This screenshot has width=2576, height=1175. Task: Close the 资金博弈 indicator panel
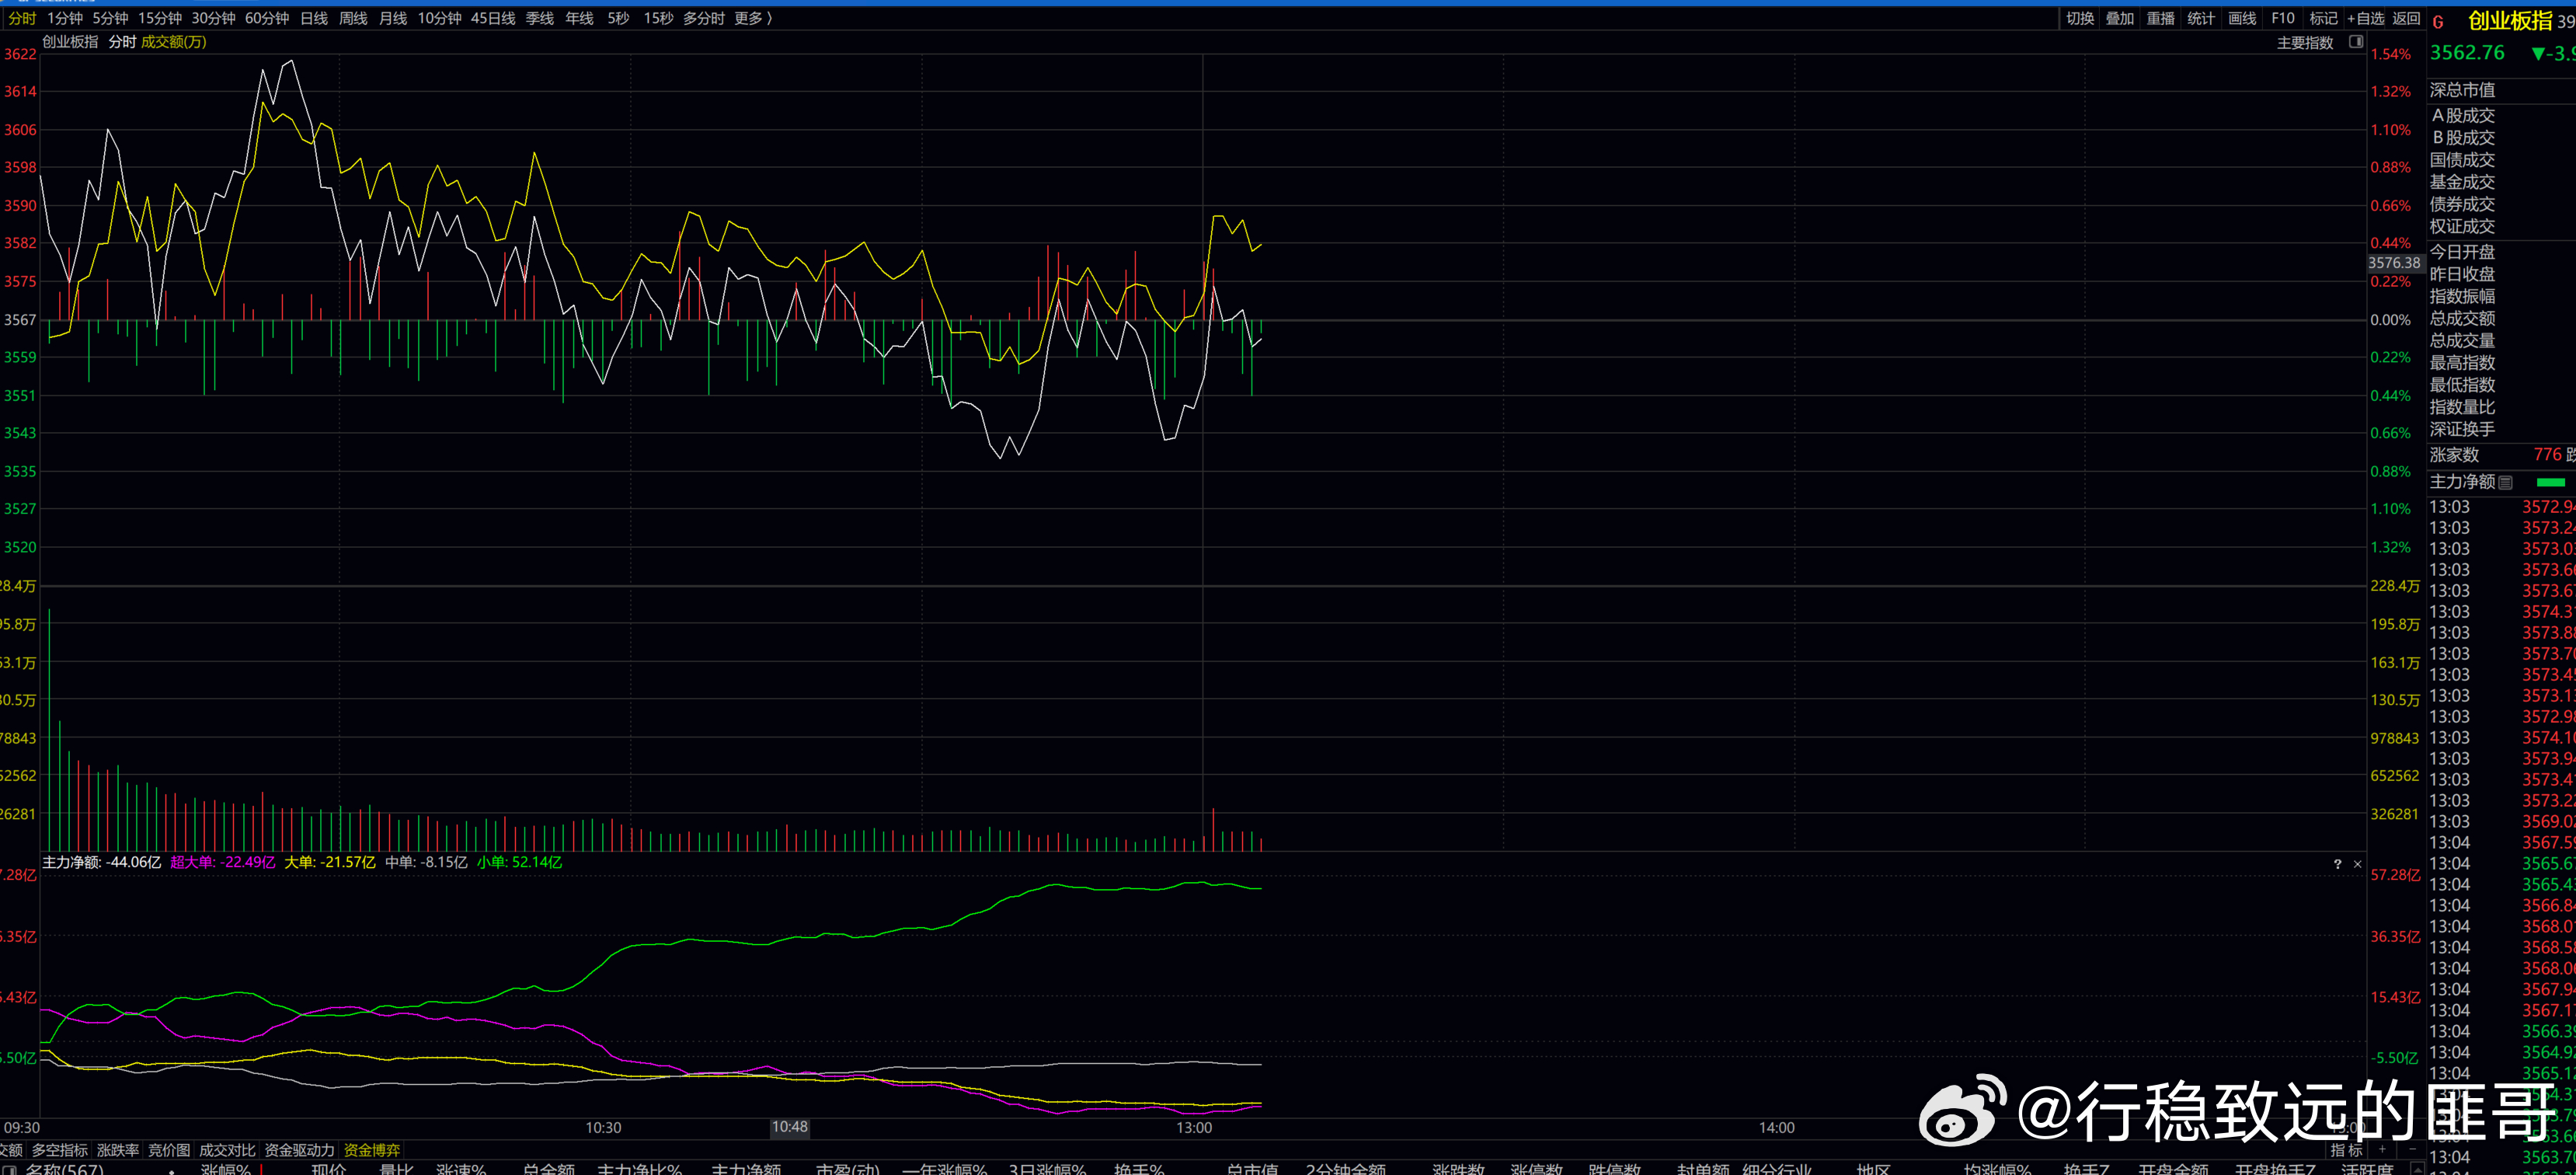pyautogui.click(x=2357, y=864)
